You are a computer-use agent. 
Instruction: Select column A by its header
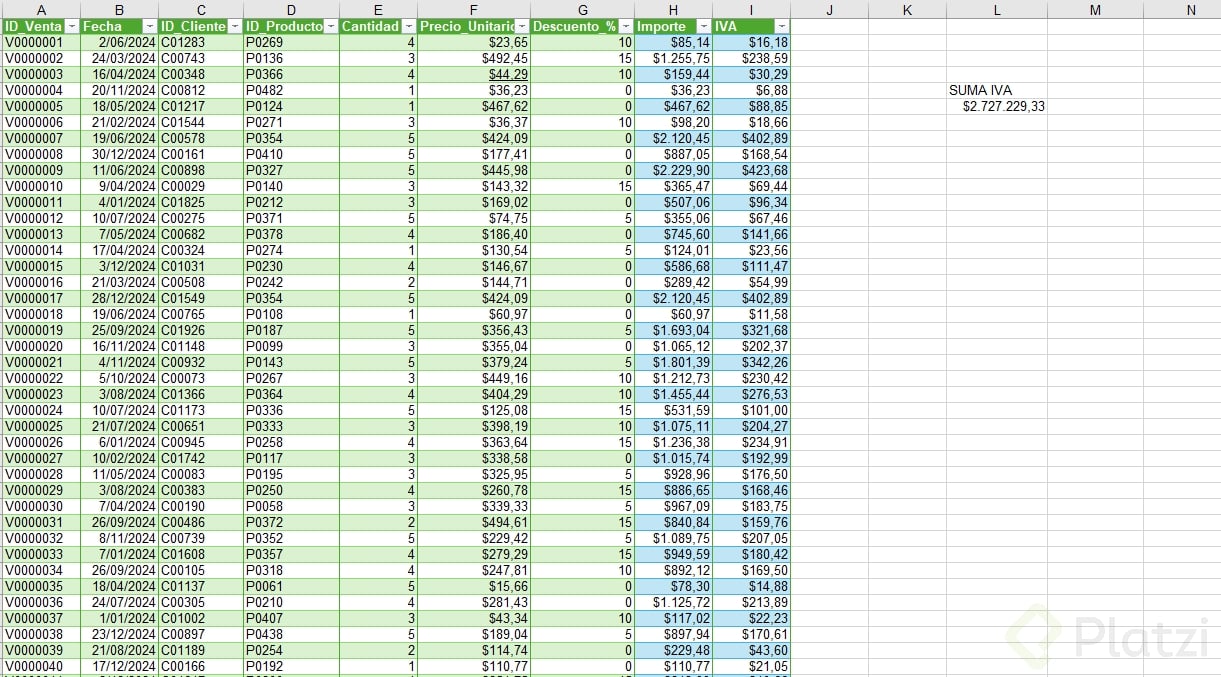pos(40,9)
